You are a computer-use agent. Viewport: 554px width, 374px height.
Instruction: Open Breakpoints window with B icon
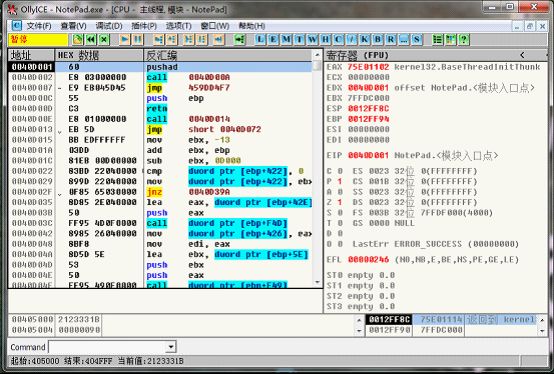378,39
